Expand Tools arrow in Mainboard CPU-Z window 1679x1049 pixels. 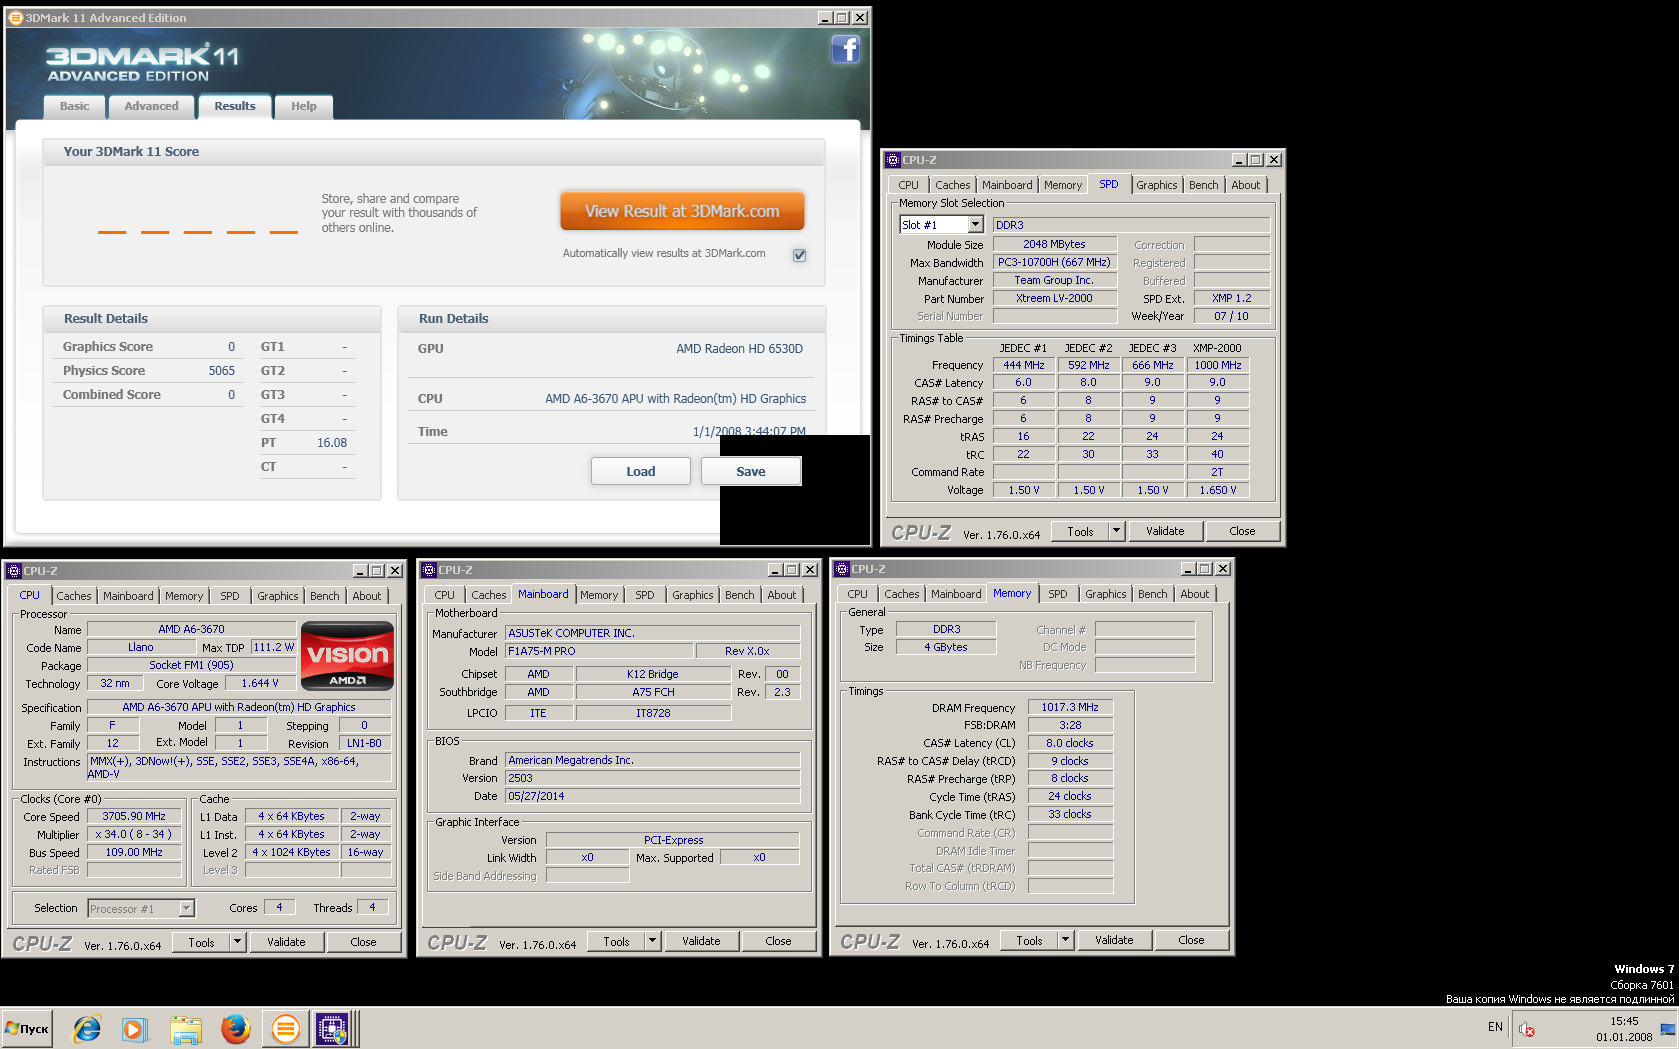[x=652, y=941]
